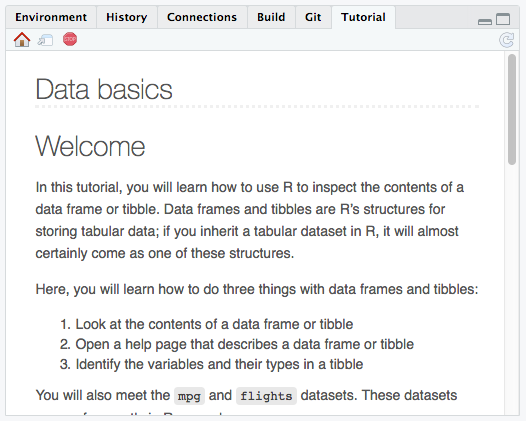Image resolution: width=526 pixels, height=421 pixels.
Task: Open the Git tab
Action: [x=313, y=17]
